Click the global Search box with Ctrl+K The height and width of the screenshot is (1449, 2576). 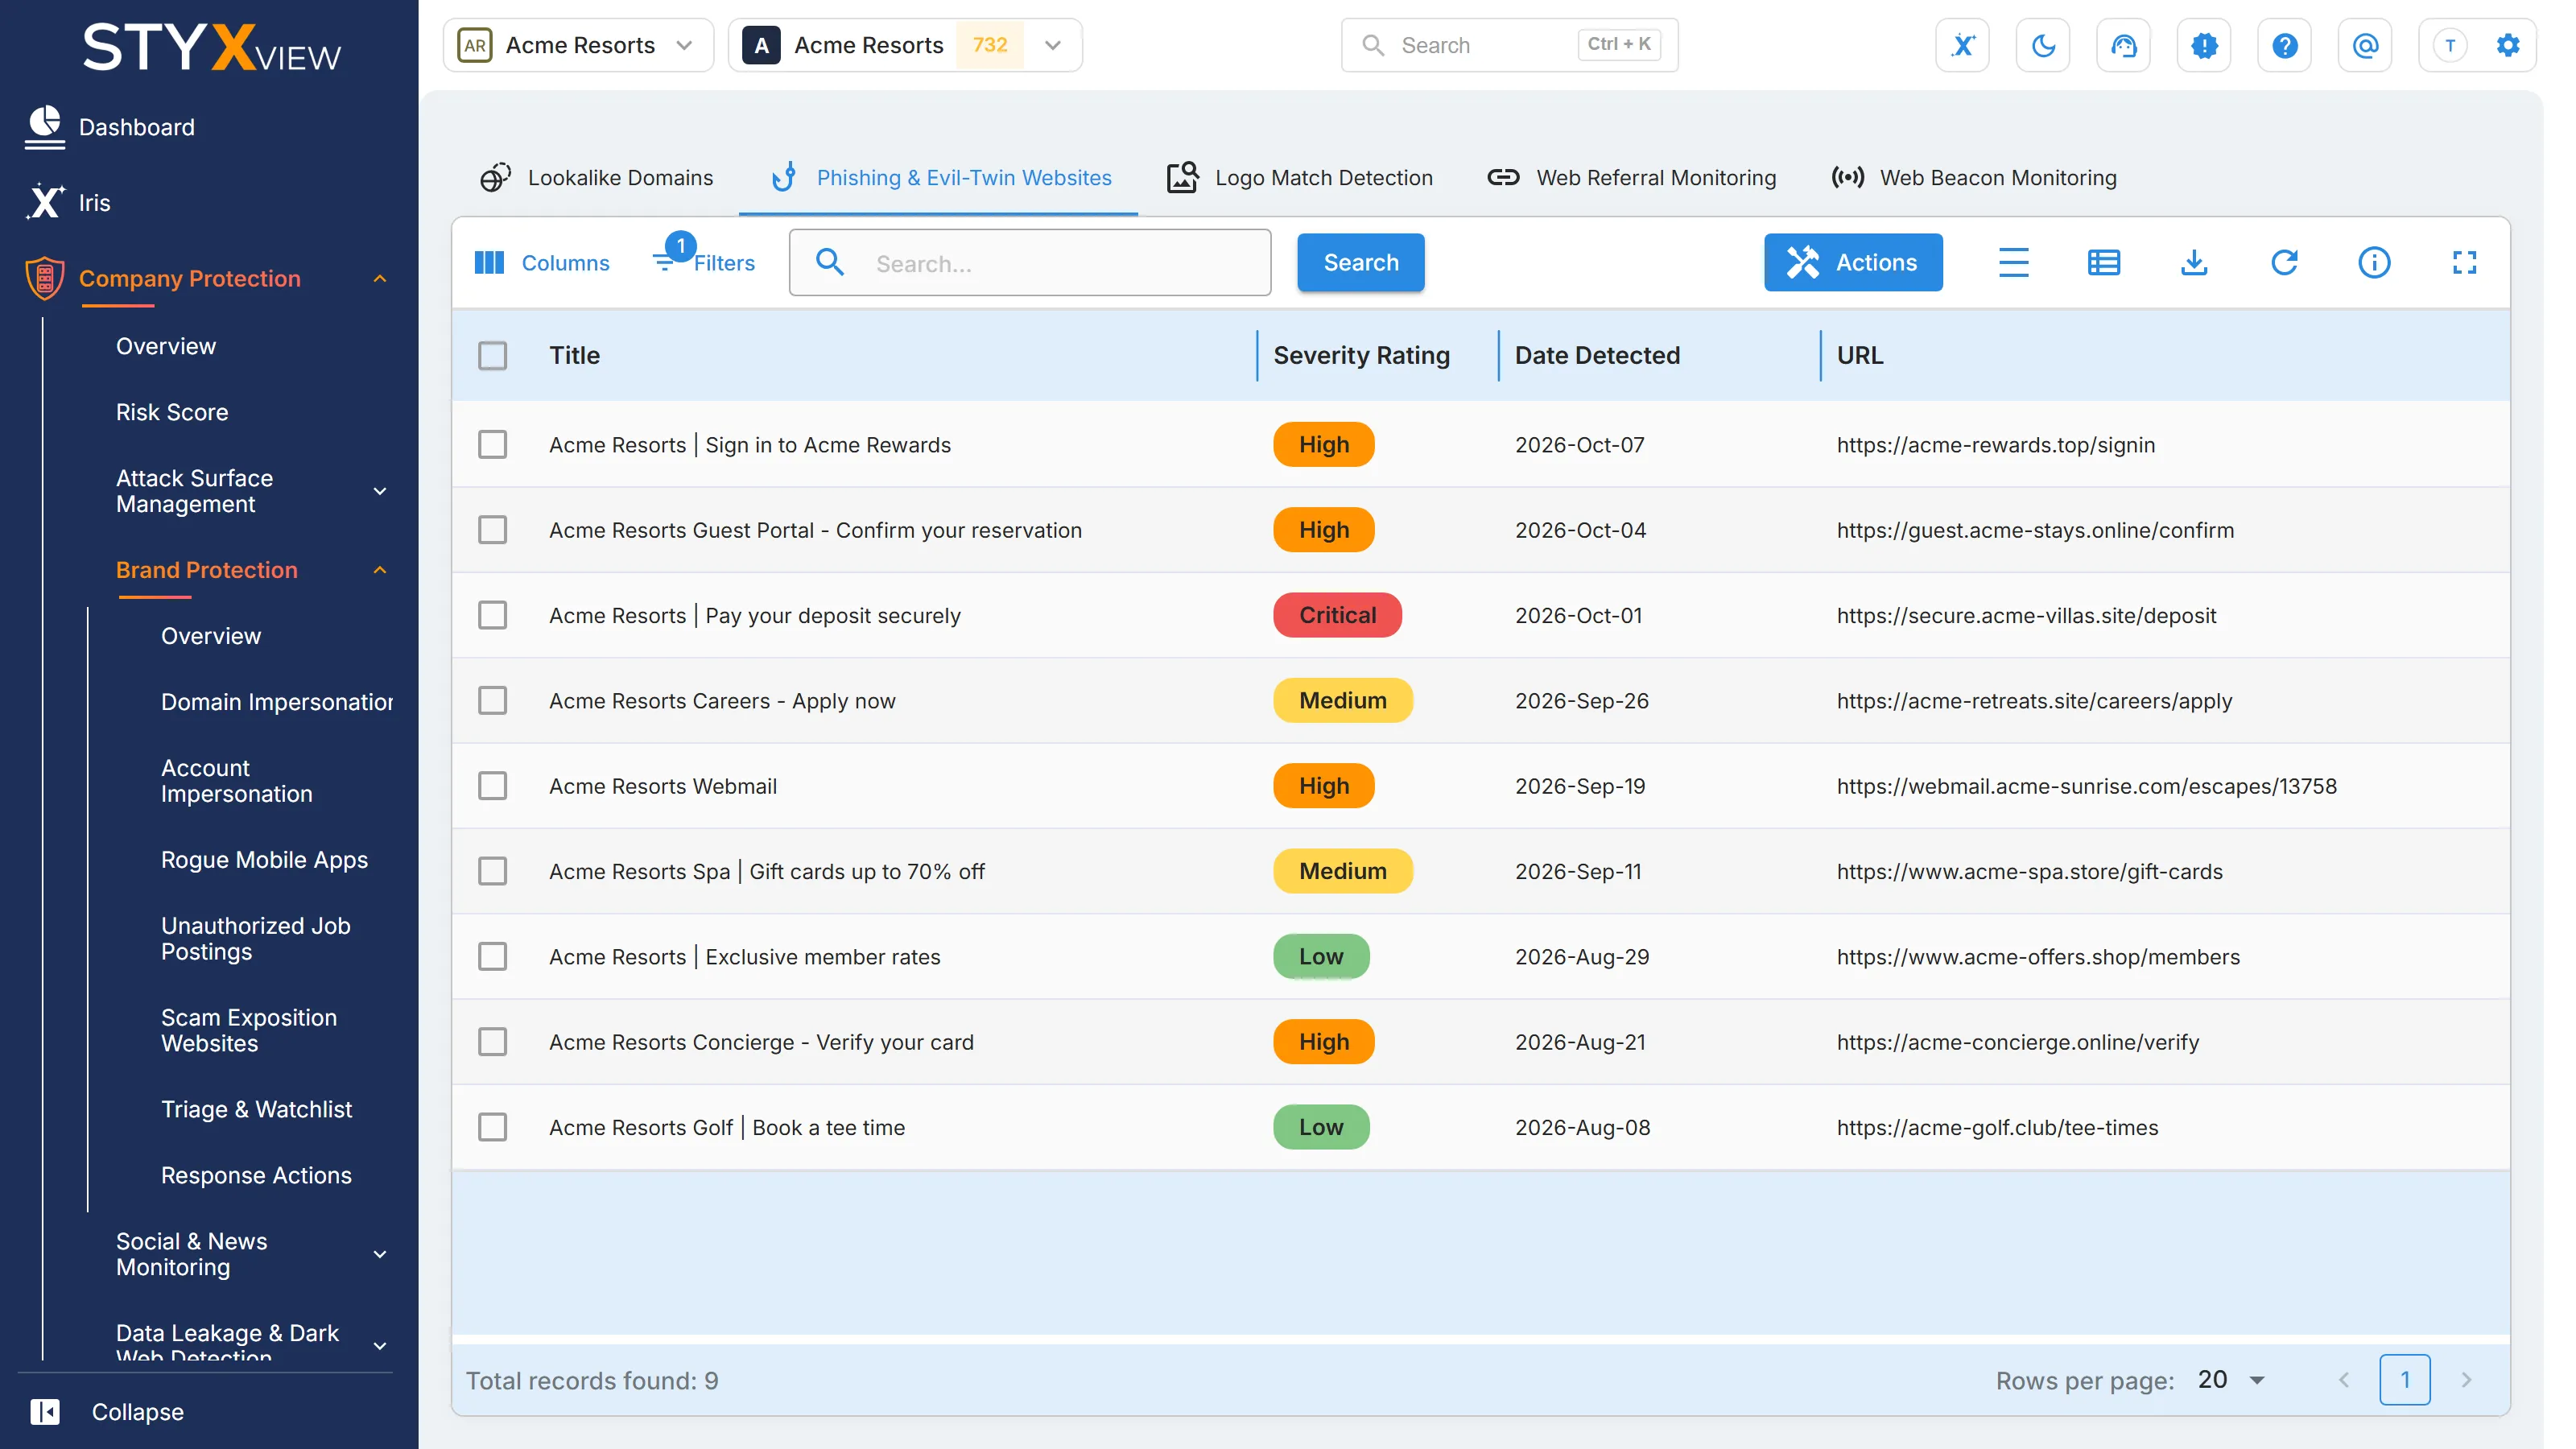pyautogui.click(x=1510, y=45)
